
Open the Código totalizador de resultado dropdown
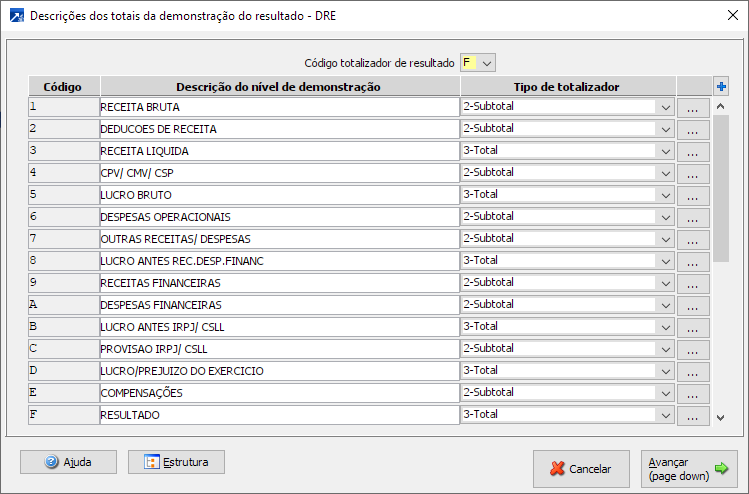[x=487, y=63]
